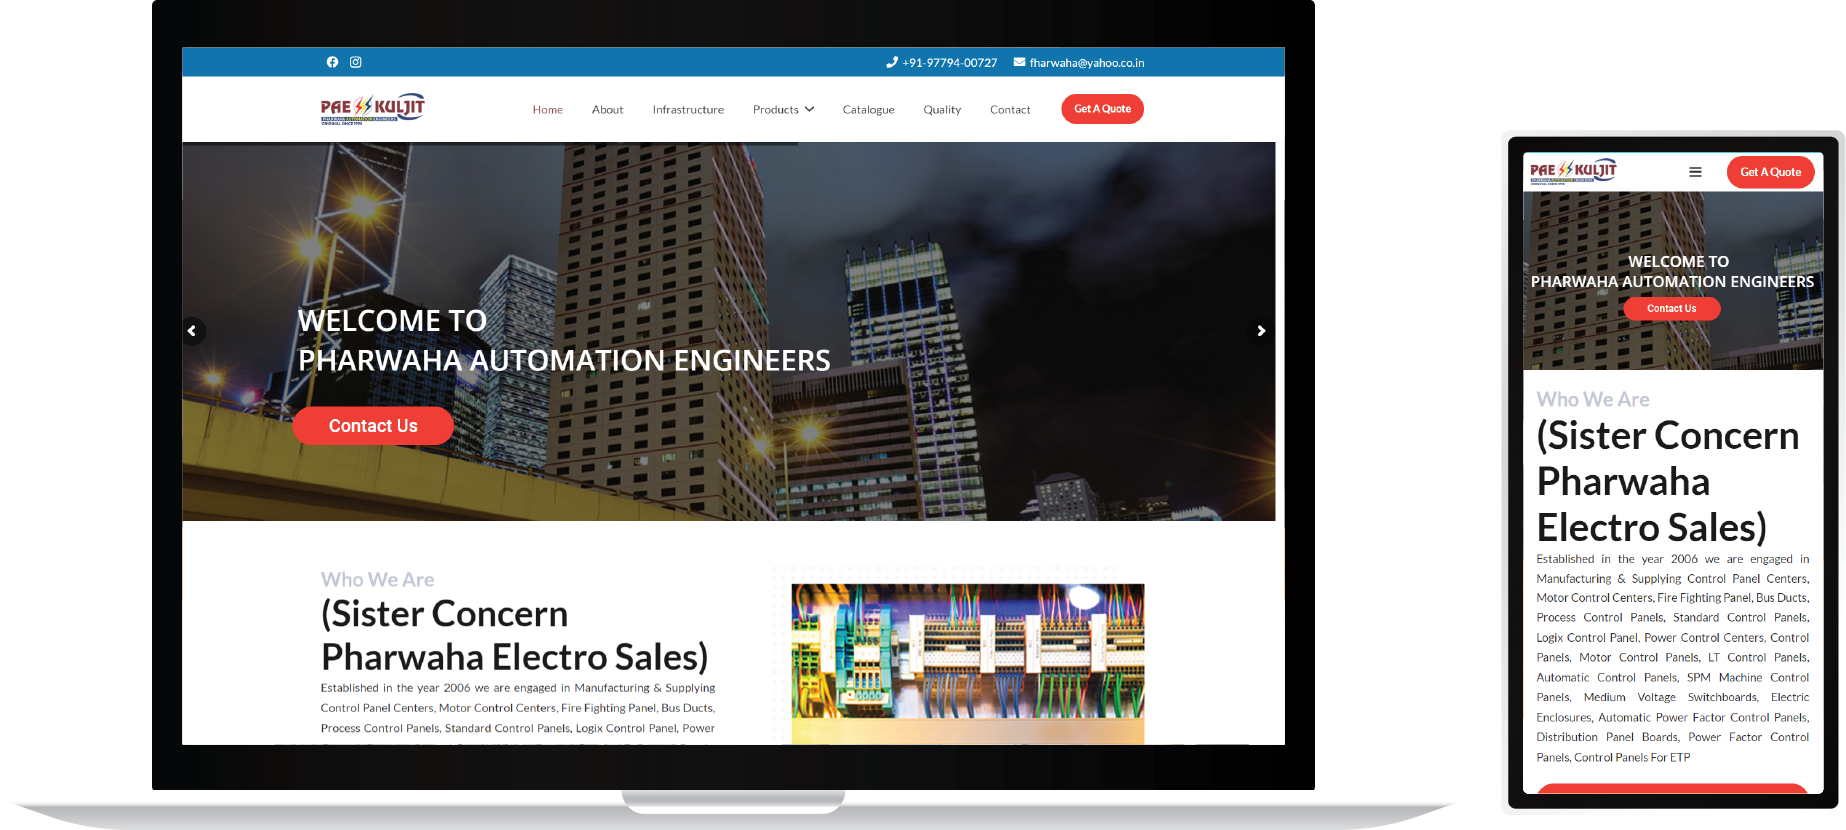Image resolution: width=1846 pixels, height=830 pixels.
Task: Click the email fharwaha@yahoo.co.in
Action: [1087, 63]
